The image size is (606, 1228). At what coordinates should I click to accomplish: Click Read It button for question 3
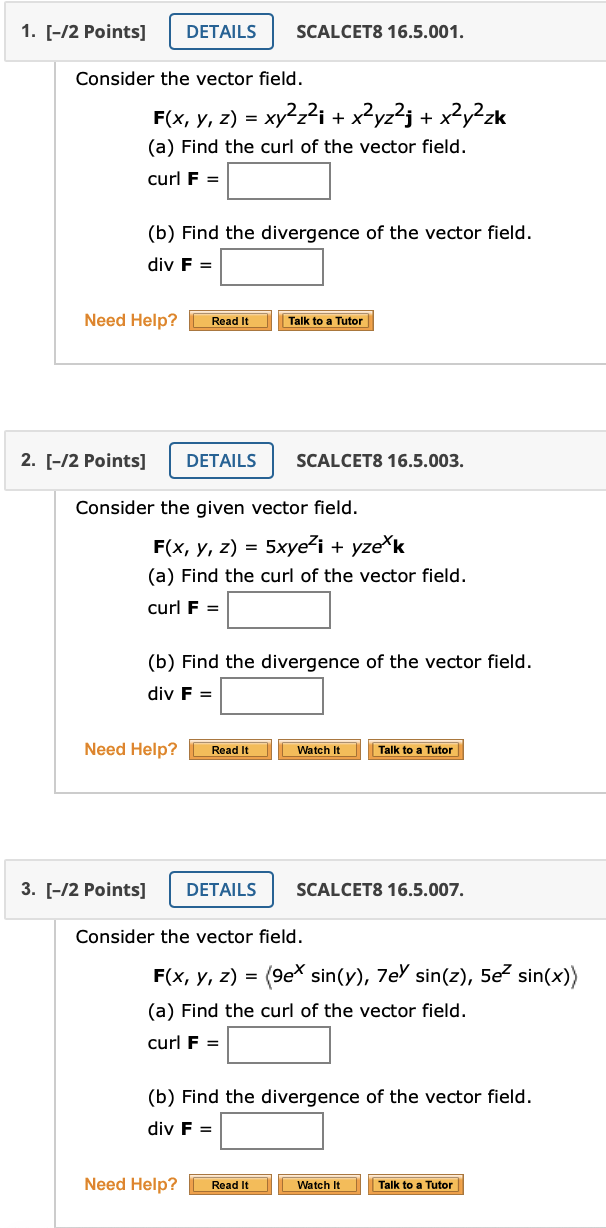point(230,1184)
